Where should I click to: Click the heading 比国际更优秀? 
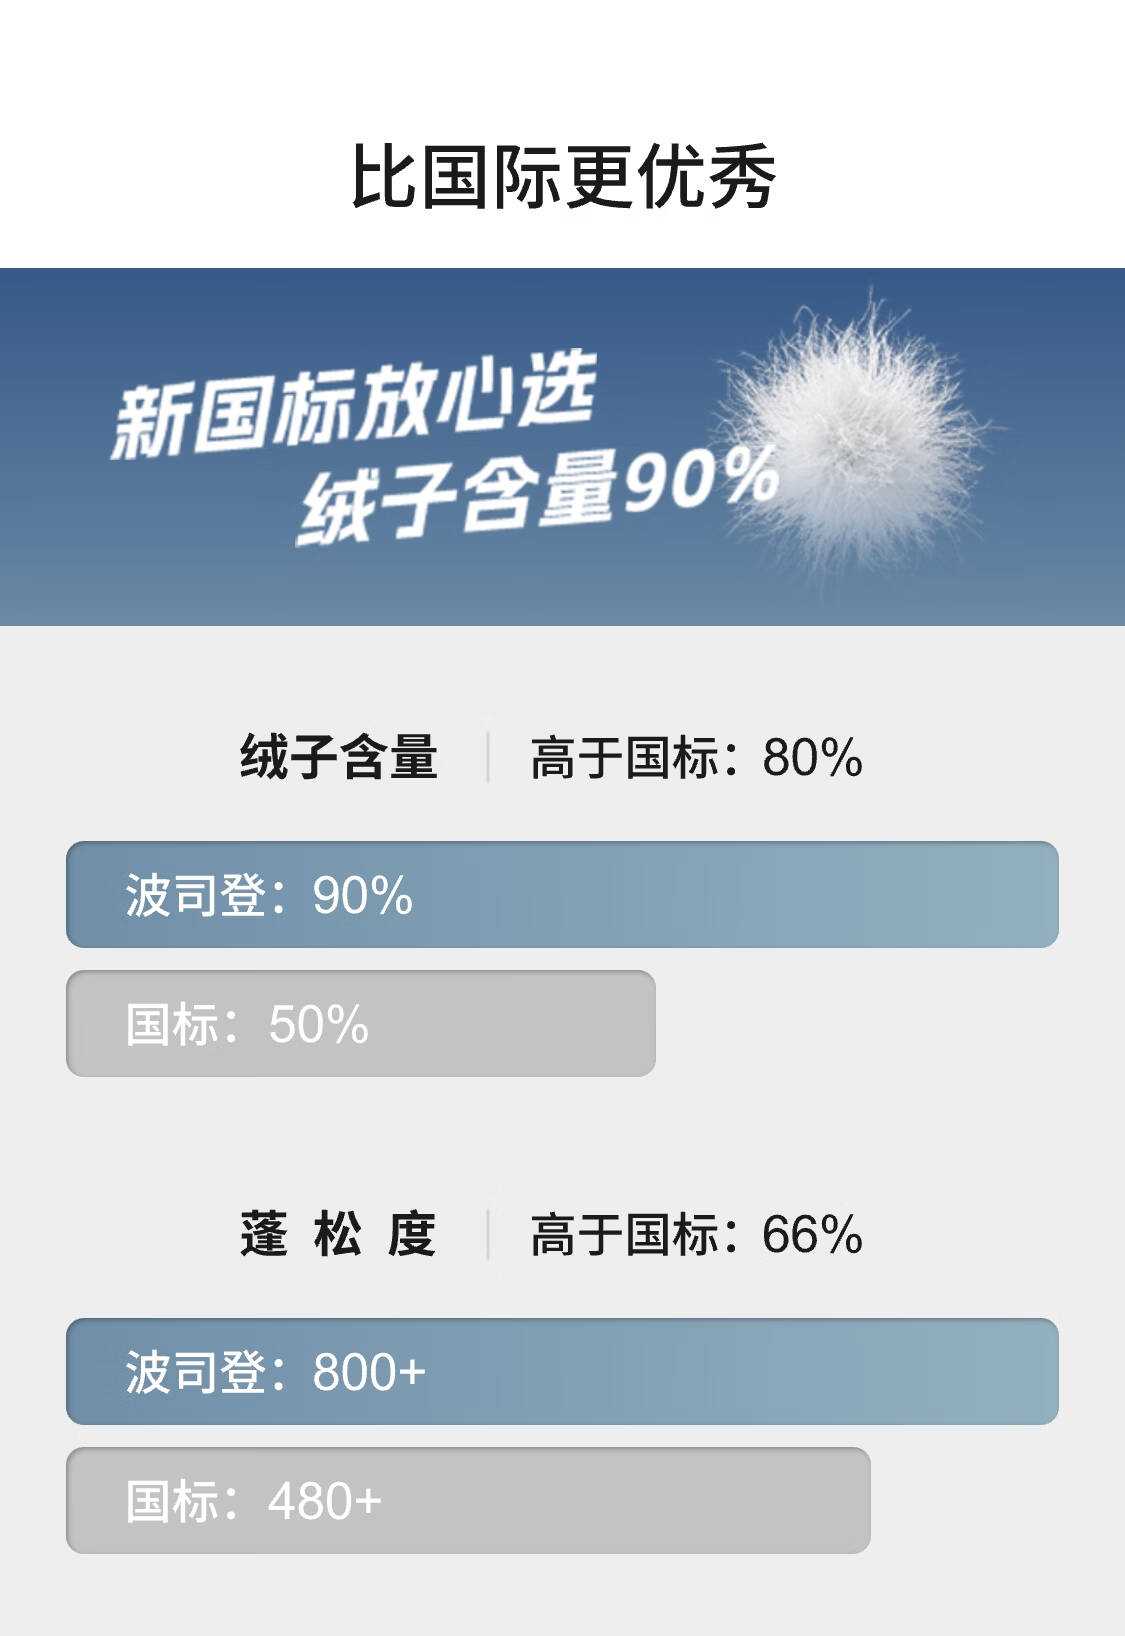pos(563,177)
